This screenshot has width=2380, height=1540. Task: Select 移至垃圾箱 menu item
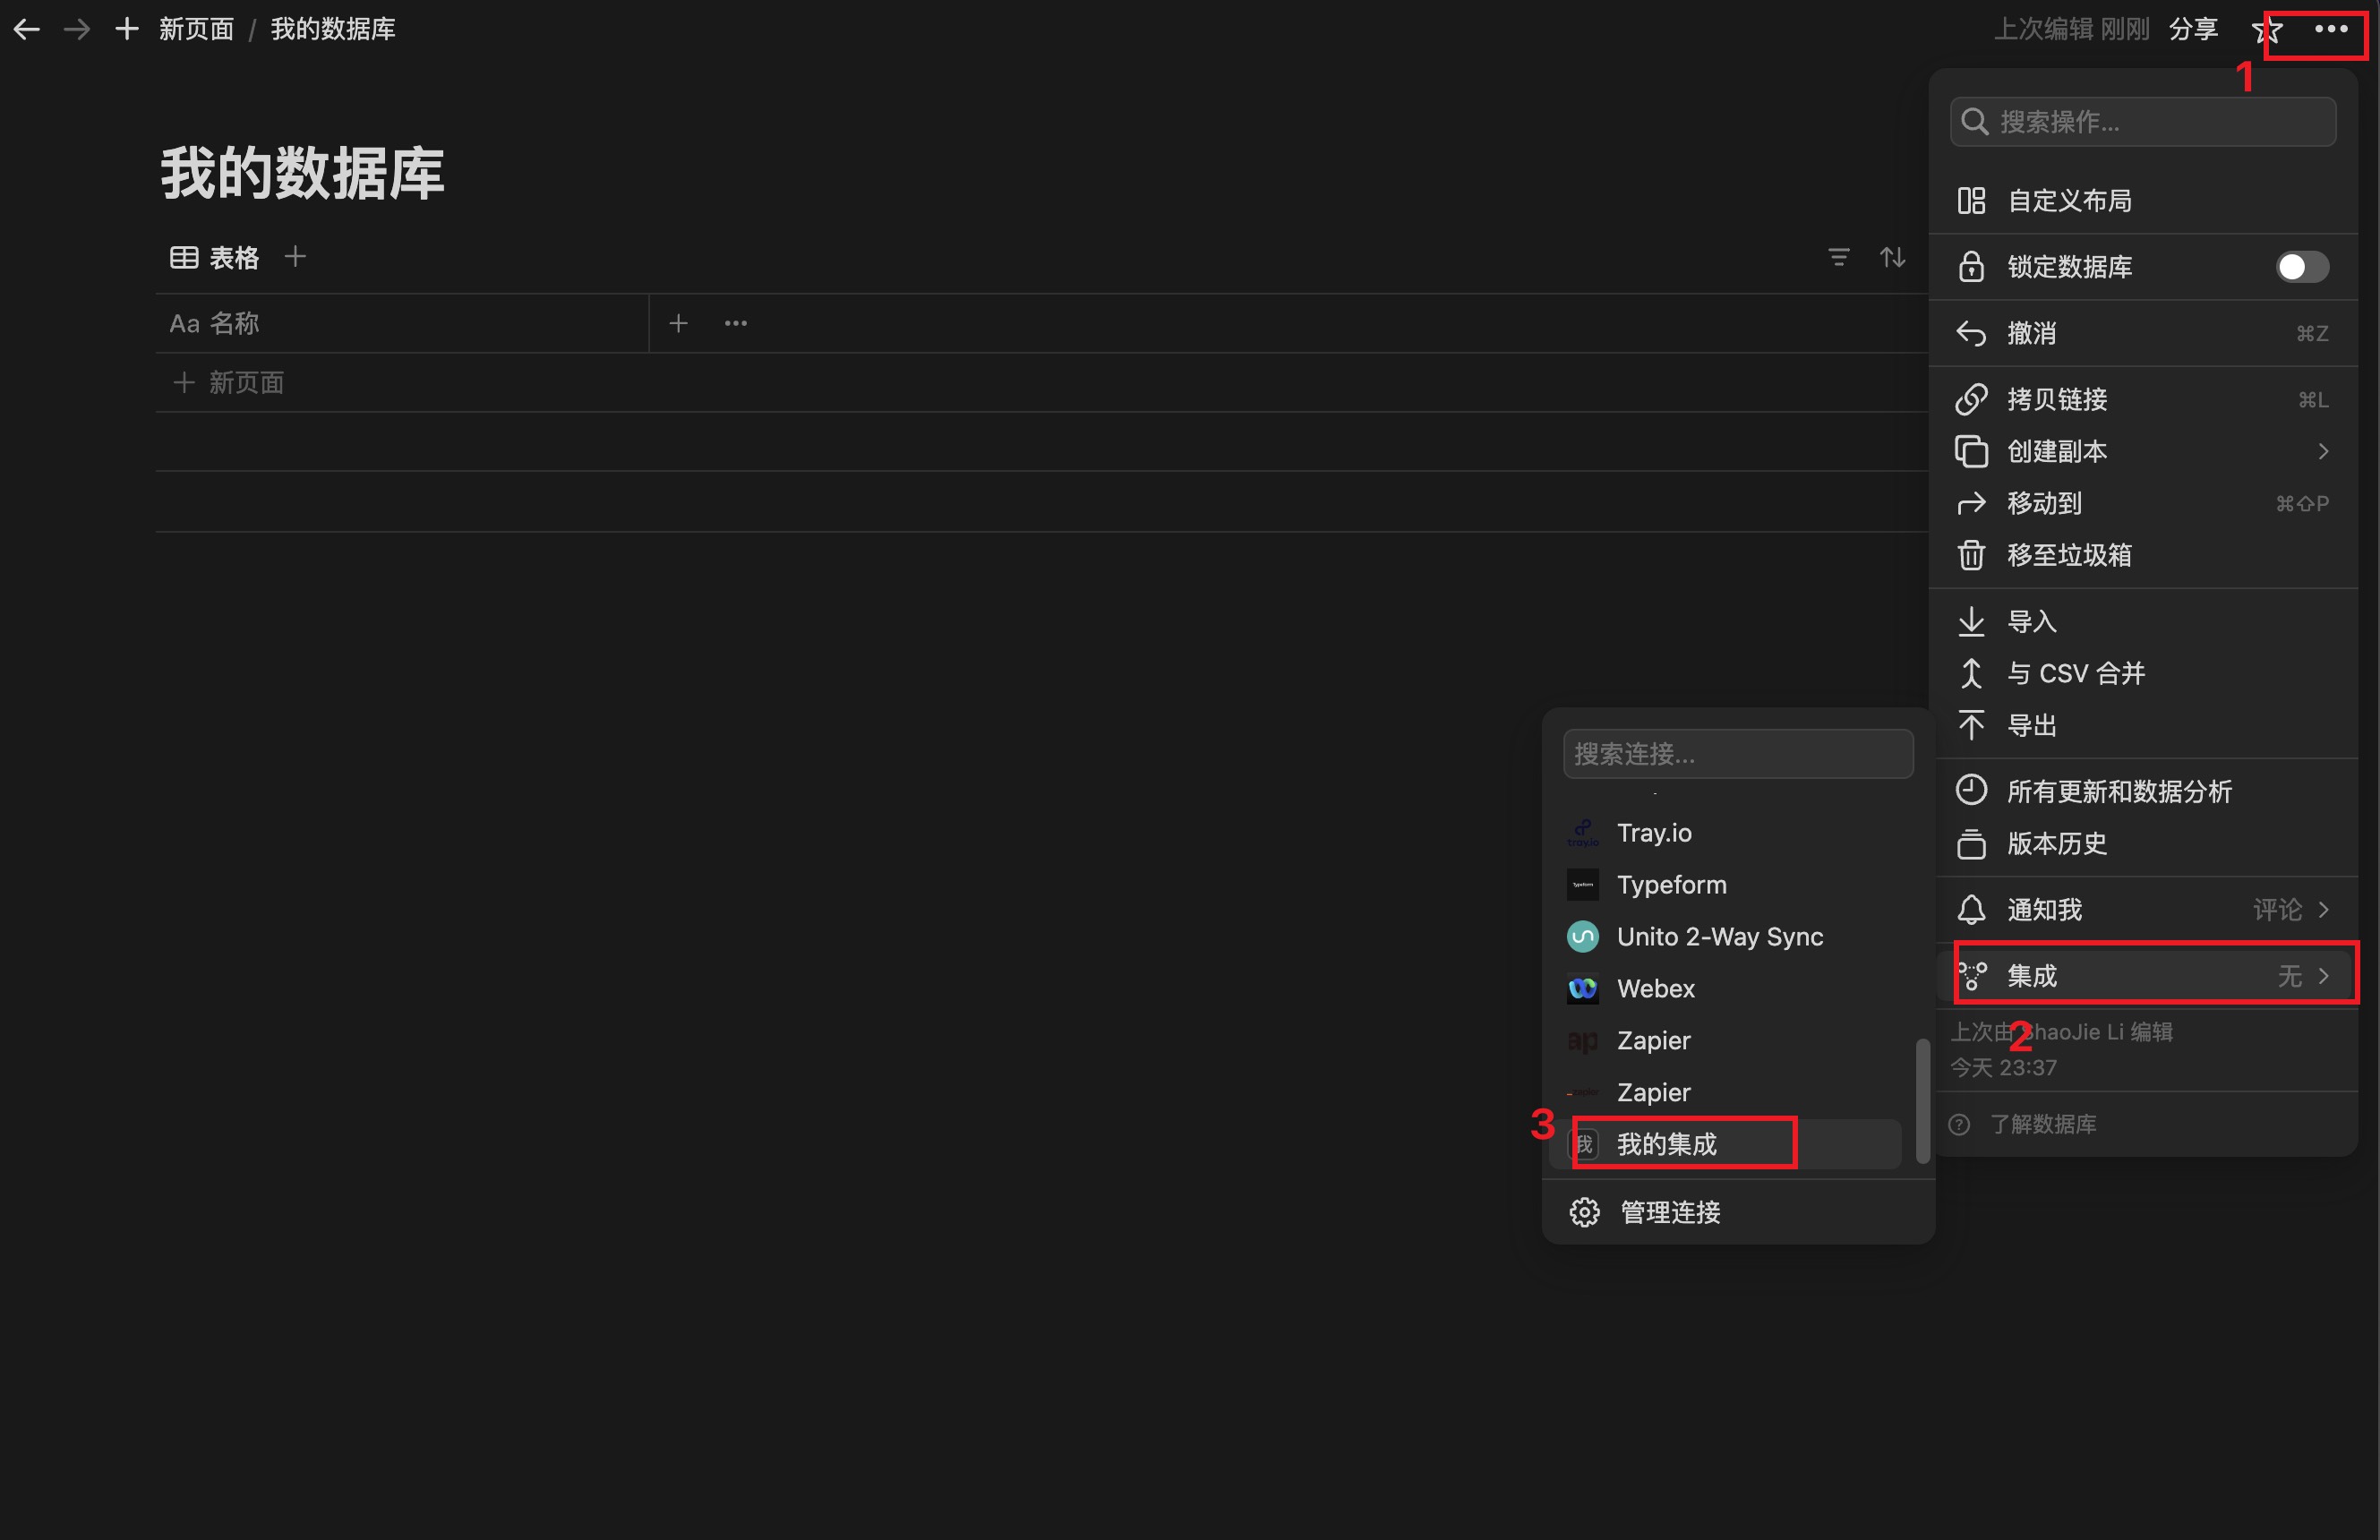[2068, 556]
